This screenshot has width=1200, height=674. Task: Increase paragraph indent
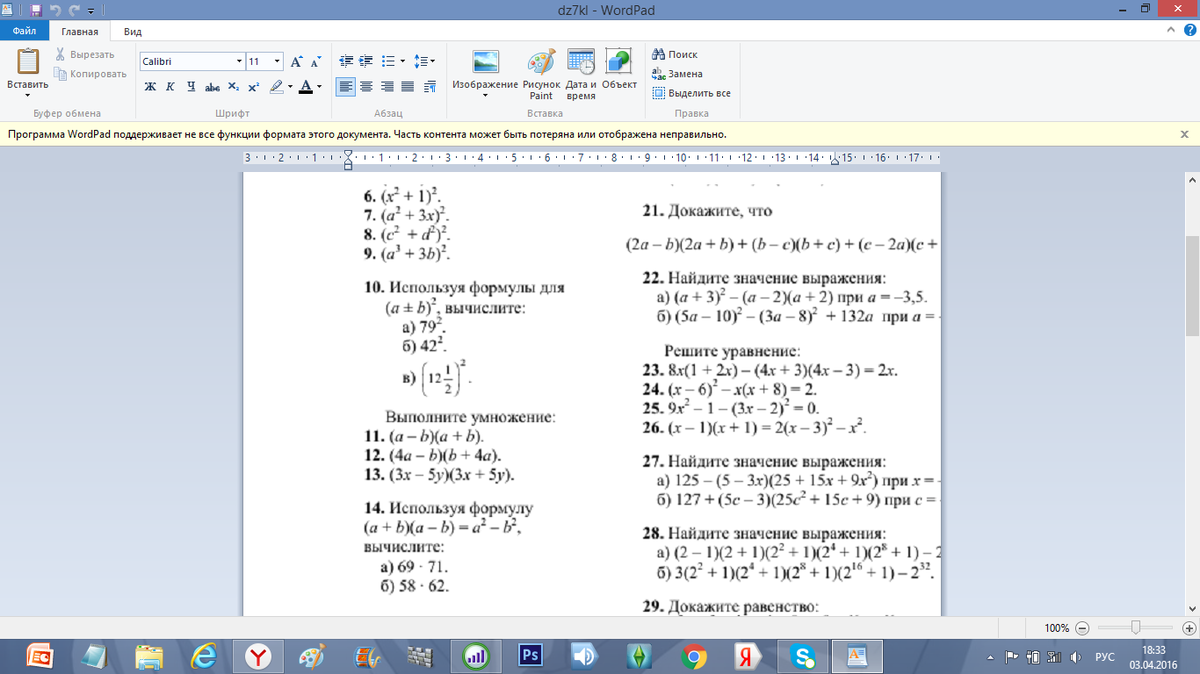click(367, 61)
